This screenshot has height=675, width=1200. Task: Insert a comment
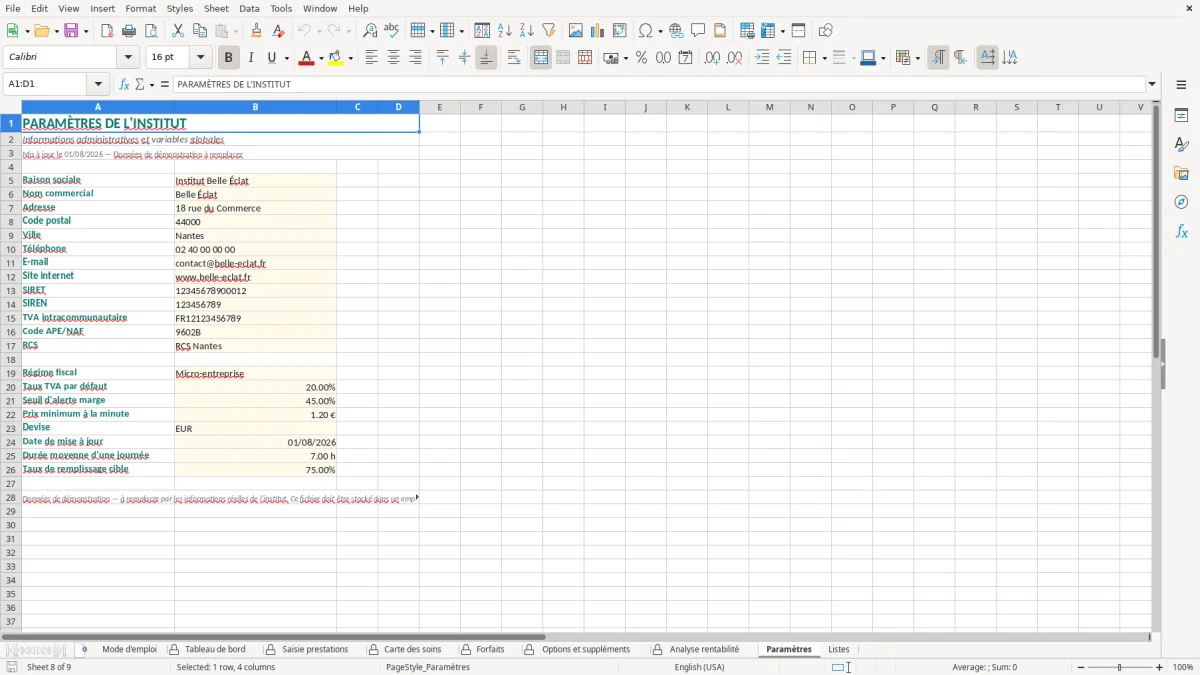point(698,31)
